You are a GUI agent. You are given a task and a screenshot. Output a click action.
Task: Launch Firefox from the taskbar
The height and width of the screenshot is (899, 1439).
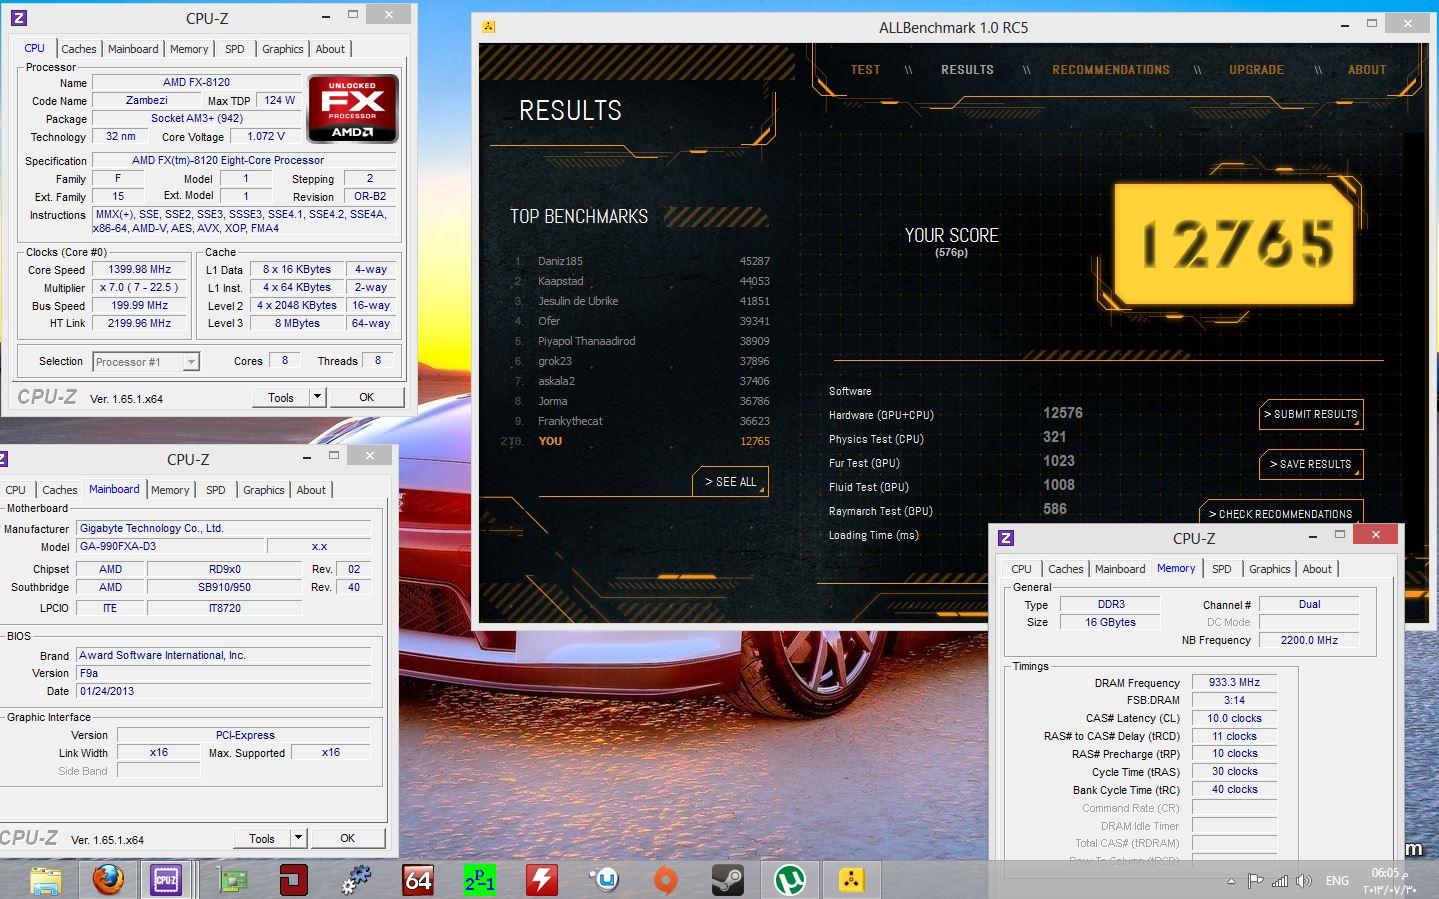click(x=108, y=879)
